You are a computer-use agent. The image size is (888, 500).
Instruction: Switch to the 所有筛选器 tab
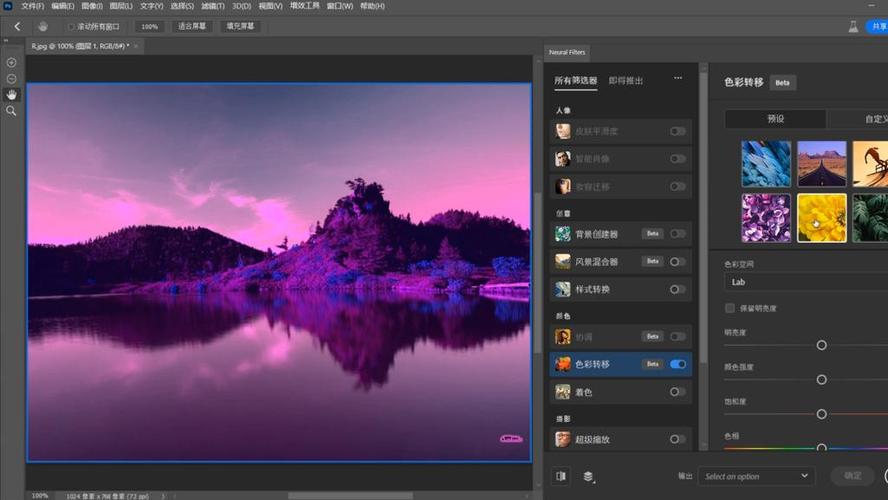point(575,80)
